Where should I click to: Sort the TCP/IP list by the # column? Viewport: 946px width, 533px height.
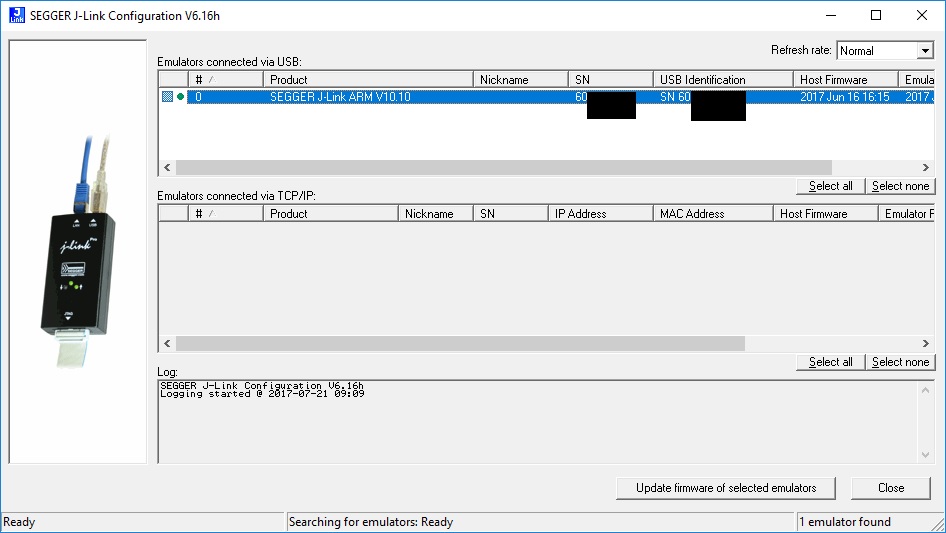pyautogui.click(x=225, y=214)
